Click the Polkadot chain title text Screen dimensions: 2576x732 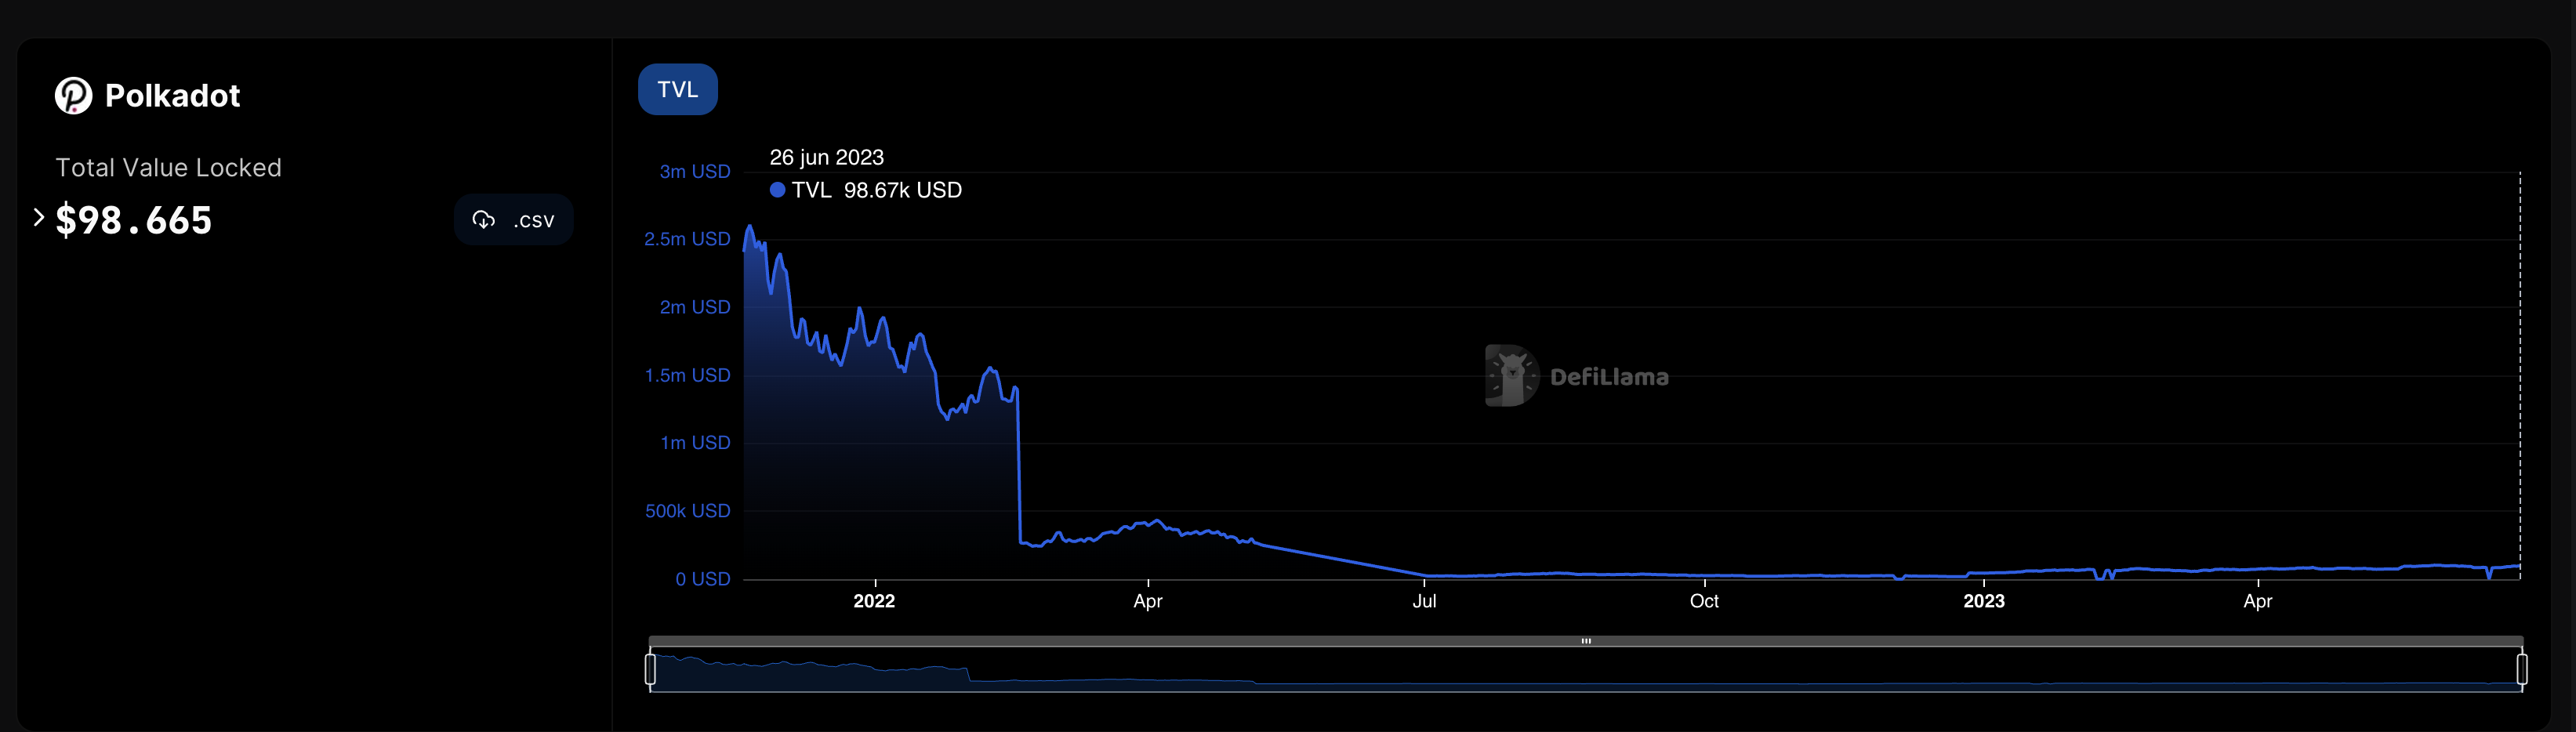pyautogui.click(x=172, y=96)
